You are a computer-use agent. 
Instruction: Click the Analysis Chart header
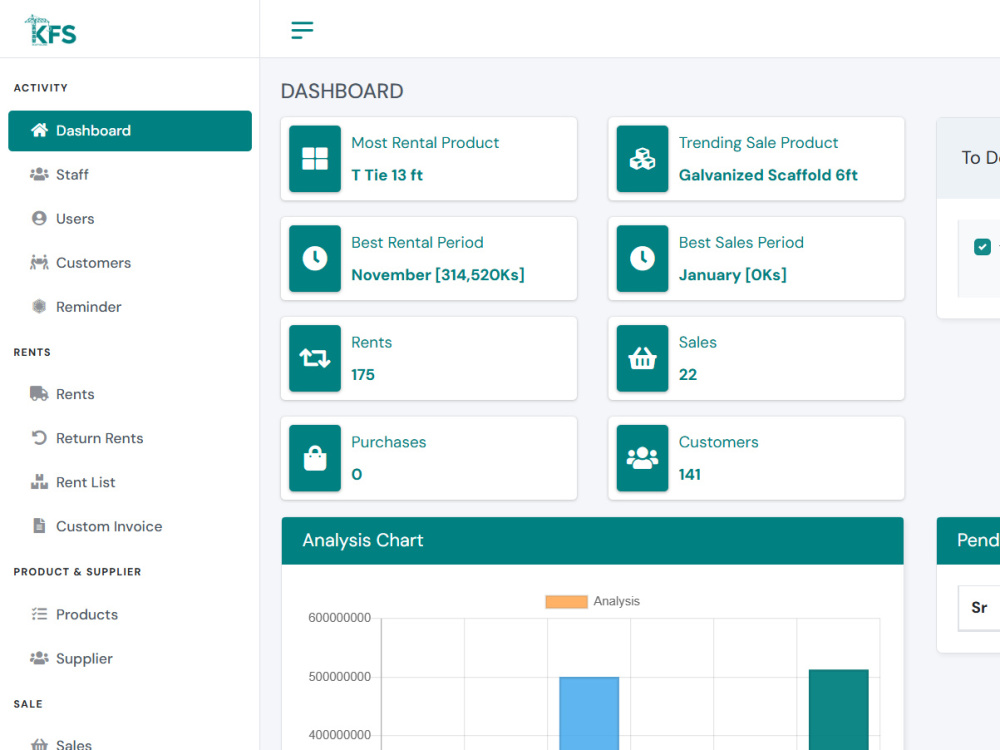tap(592, 541)
